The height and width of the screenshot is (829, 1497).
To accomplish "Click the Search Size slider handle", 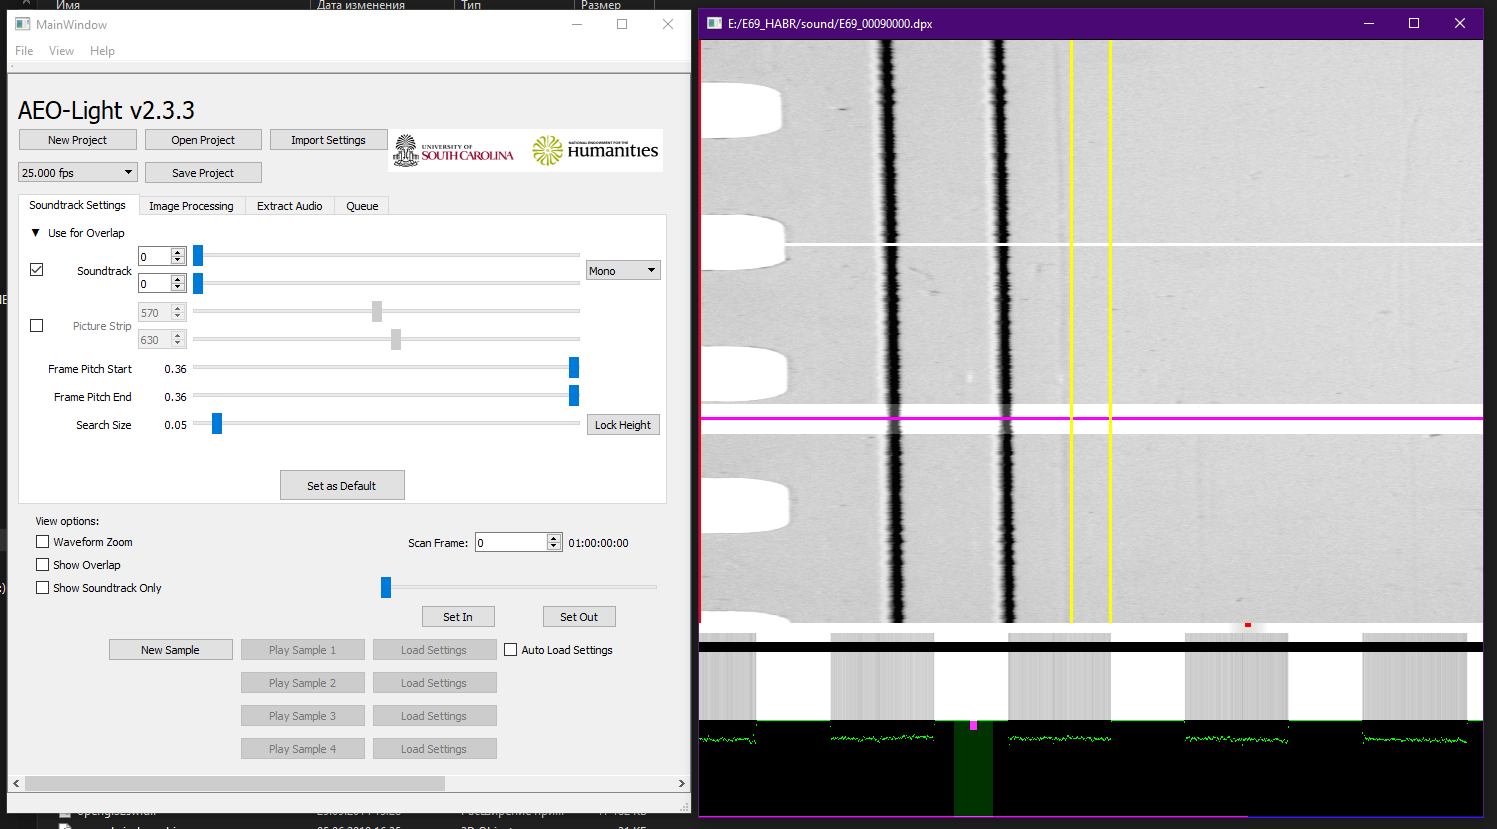I will point(217,423).
